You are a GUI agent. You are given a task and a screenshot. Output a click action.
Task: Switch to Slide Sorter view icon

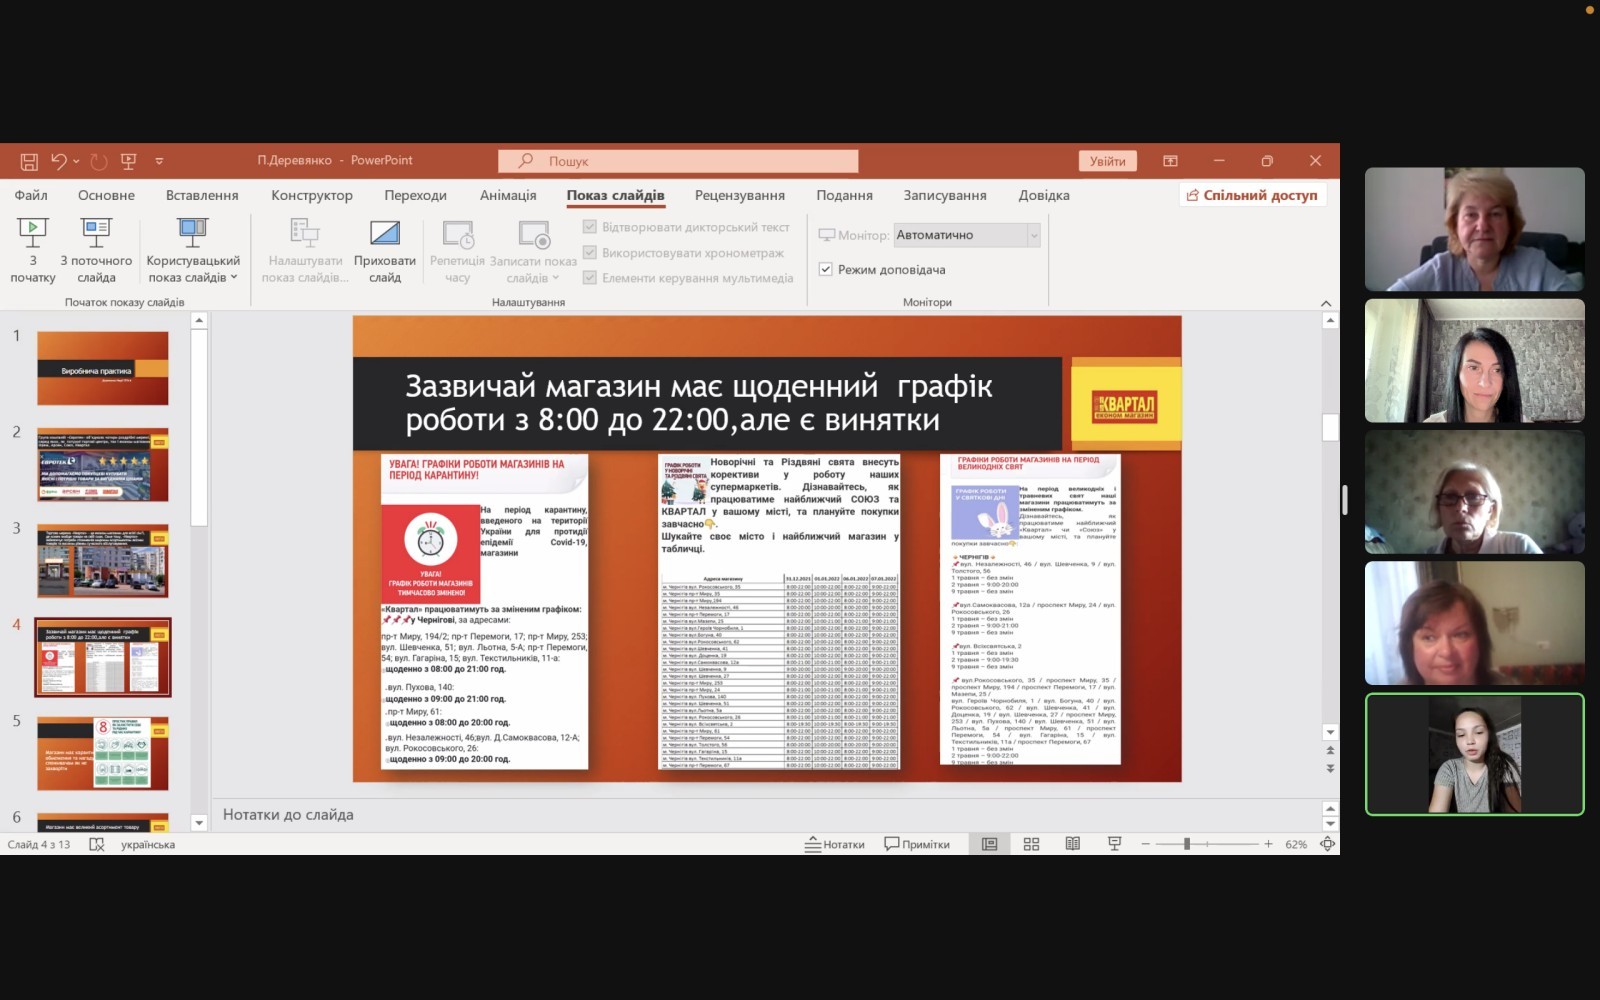1032,844
